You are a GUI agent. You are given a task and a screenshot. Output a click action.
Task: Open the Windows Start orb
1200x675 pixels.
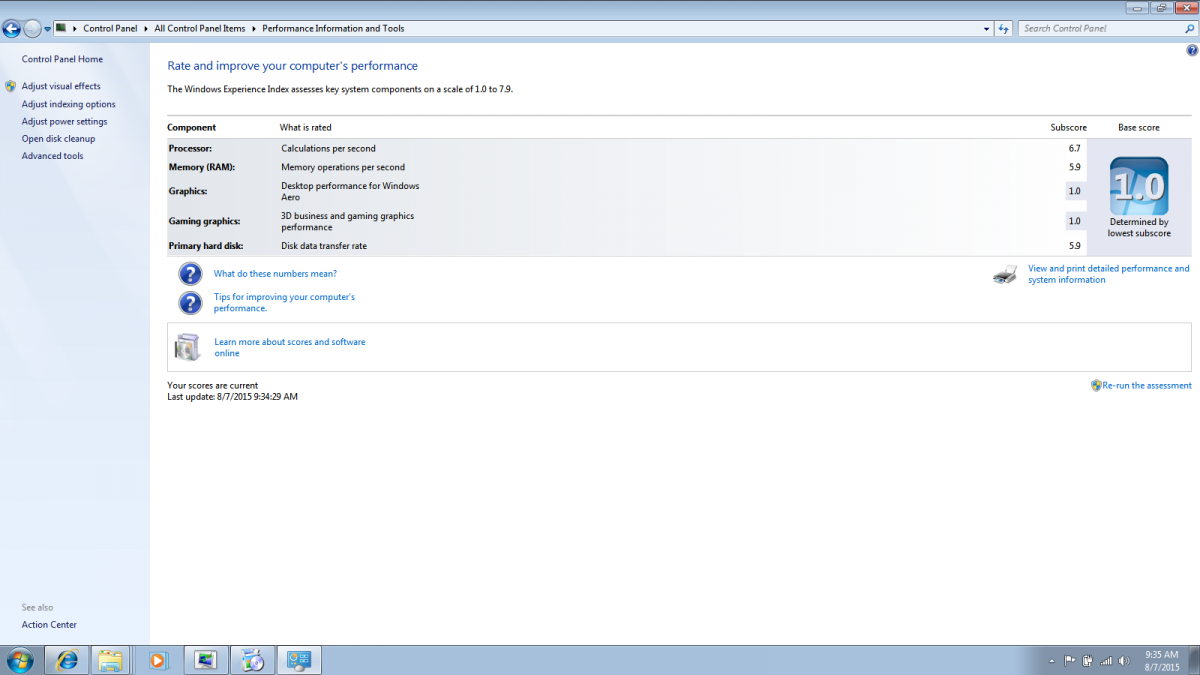click(x=19, y=660)
